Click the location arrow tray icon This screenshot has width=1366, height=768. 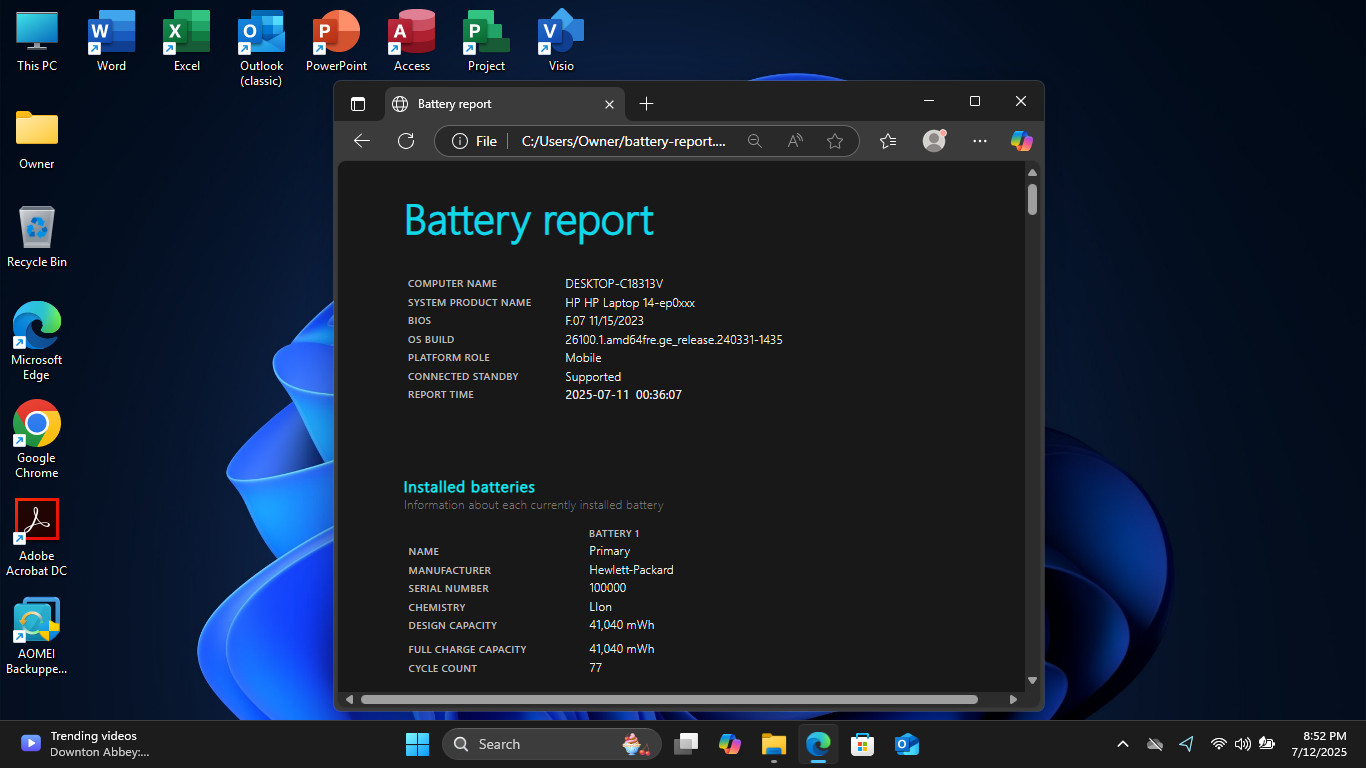pos(1186,744)
